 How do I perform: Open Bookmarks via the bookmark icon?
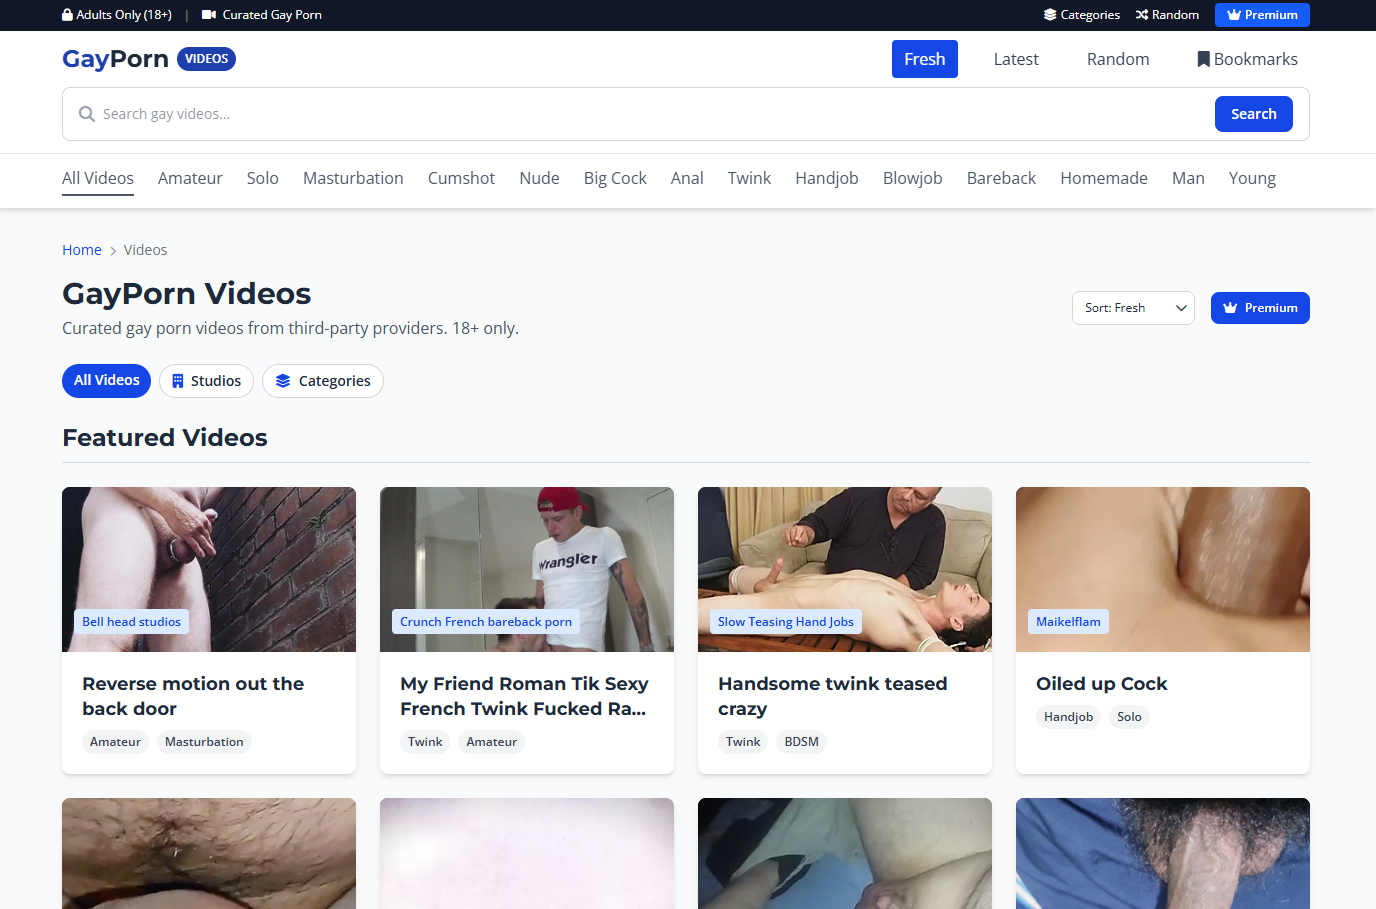[x=1203, y=59]
